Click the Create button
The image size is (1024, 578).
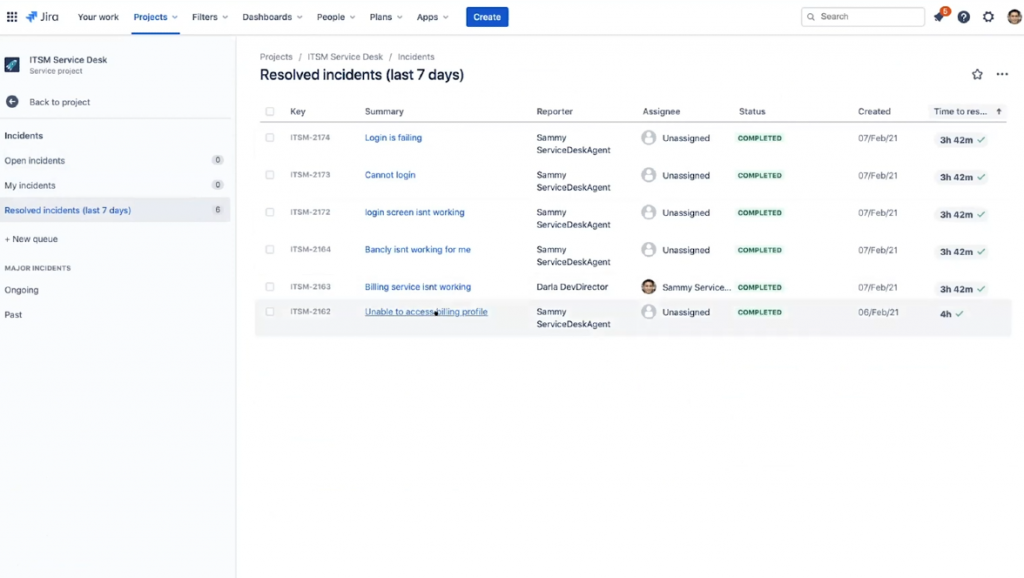[487, 17]
